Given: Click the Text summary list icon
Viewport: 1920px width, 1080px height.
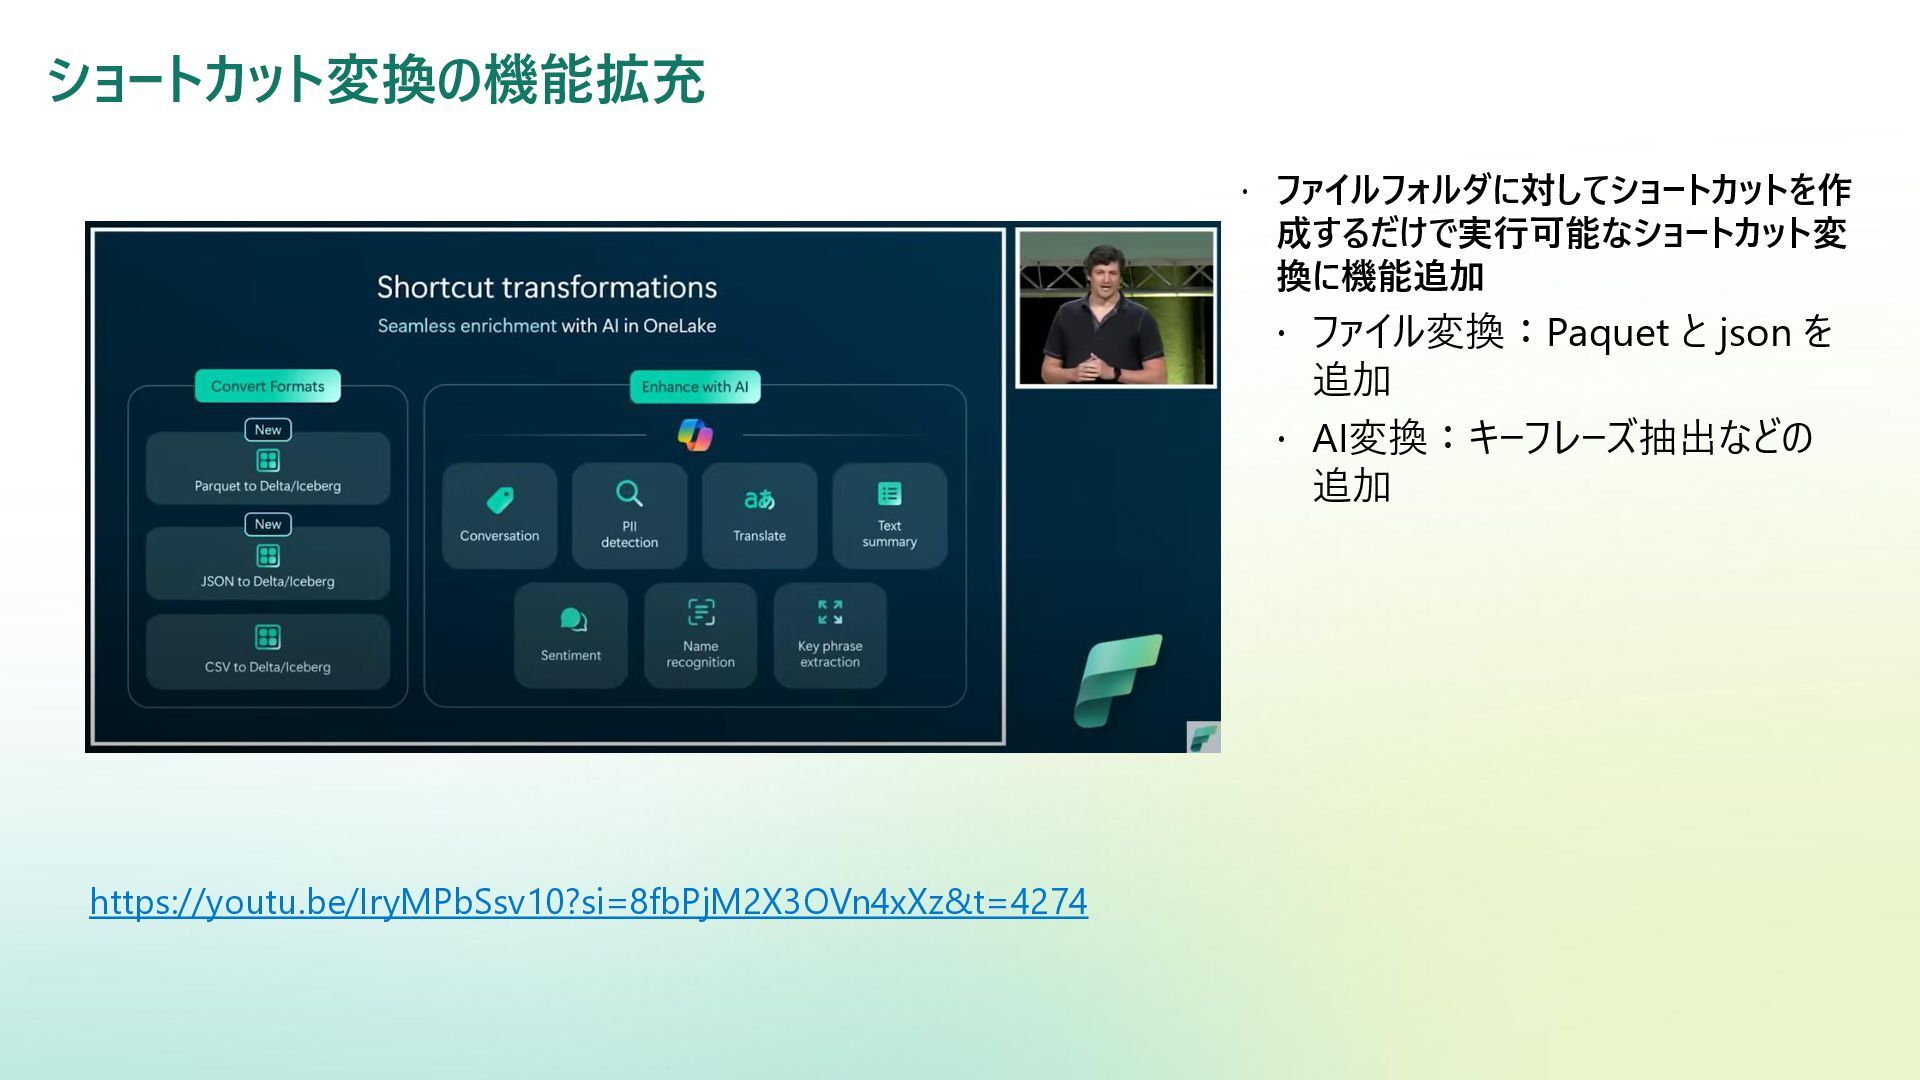Looking at the screenshot, I should point(889,494).
